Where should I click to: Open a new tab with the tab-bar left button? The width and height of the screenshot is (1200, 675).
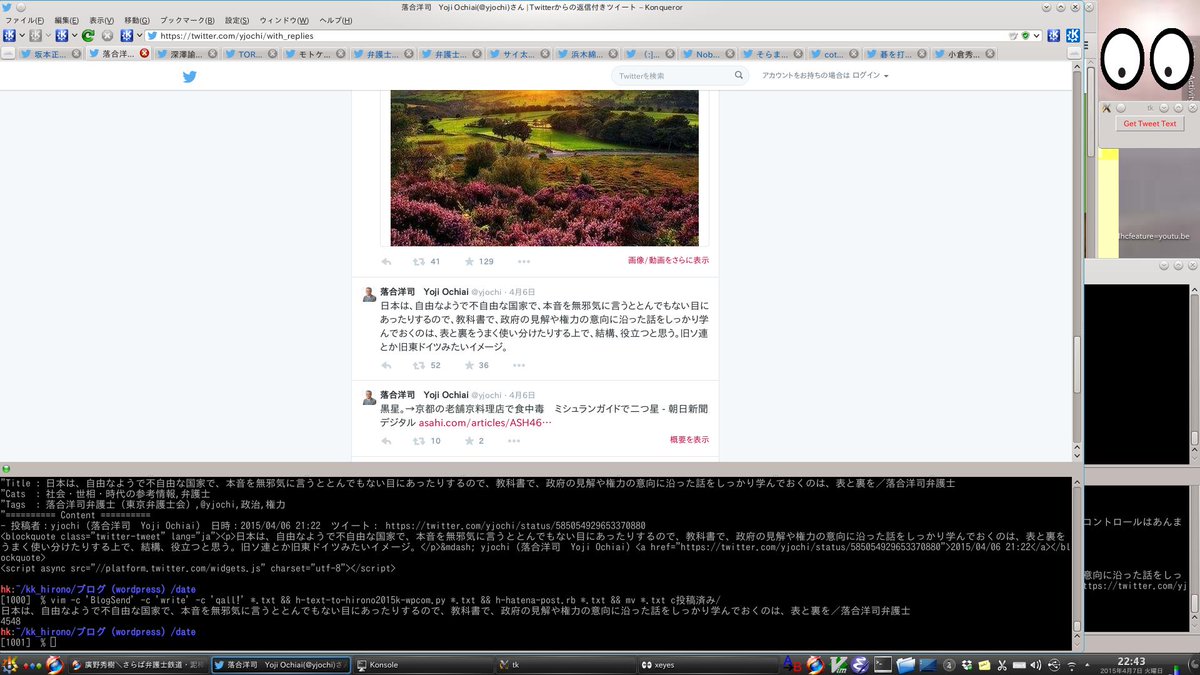coord(8,54)
